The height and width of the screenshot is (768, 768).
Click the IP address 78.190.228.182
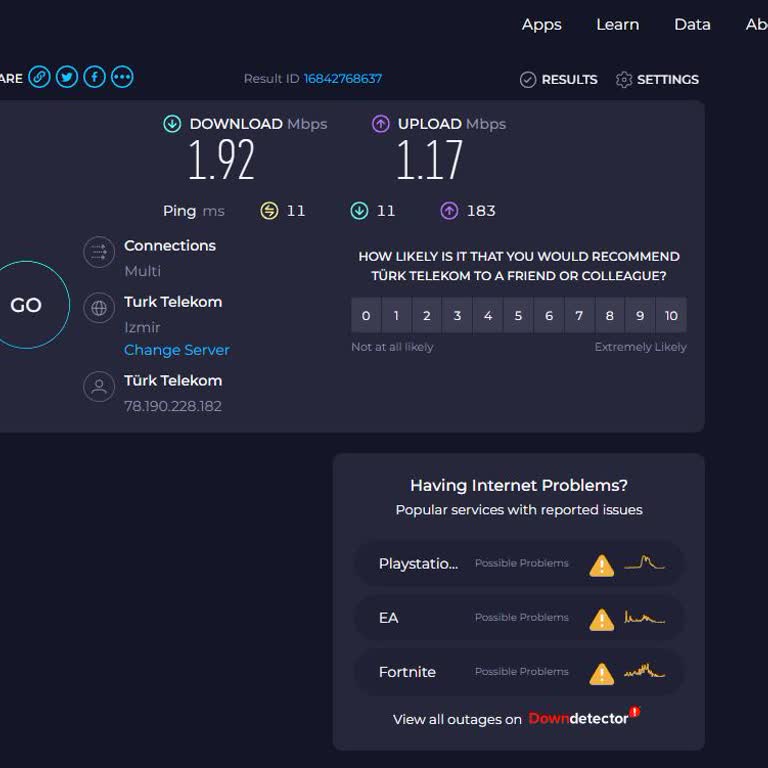173,406
